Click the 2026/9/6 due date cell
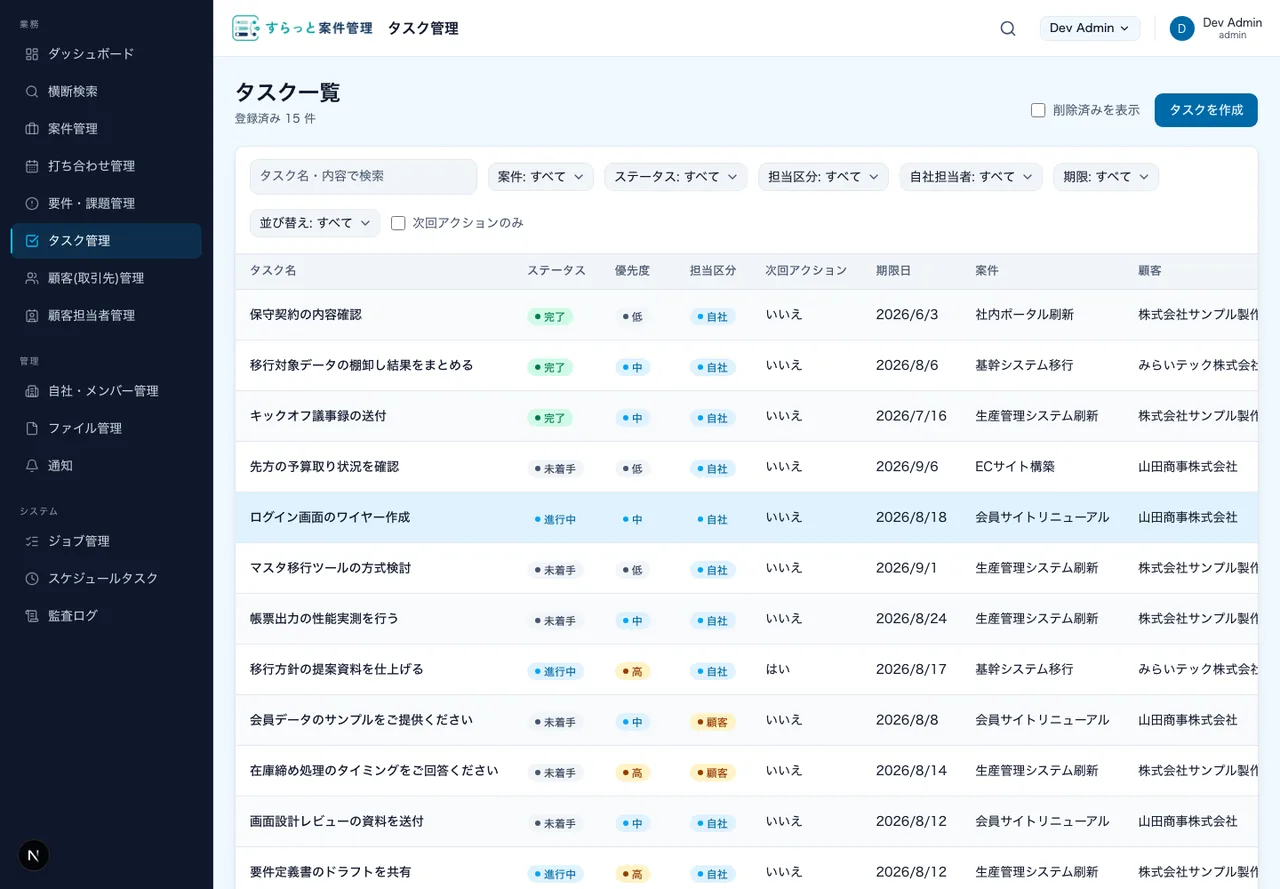1280x889 pixels. click(x=907, y=467)
